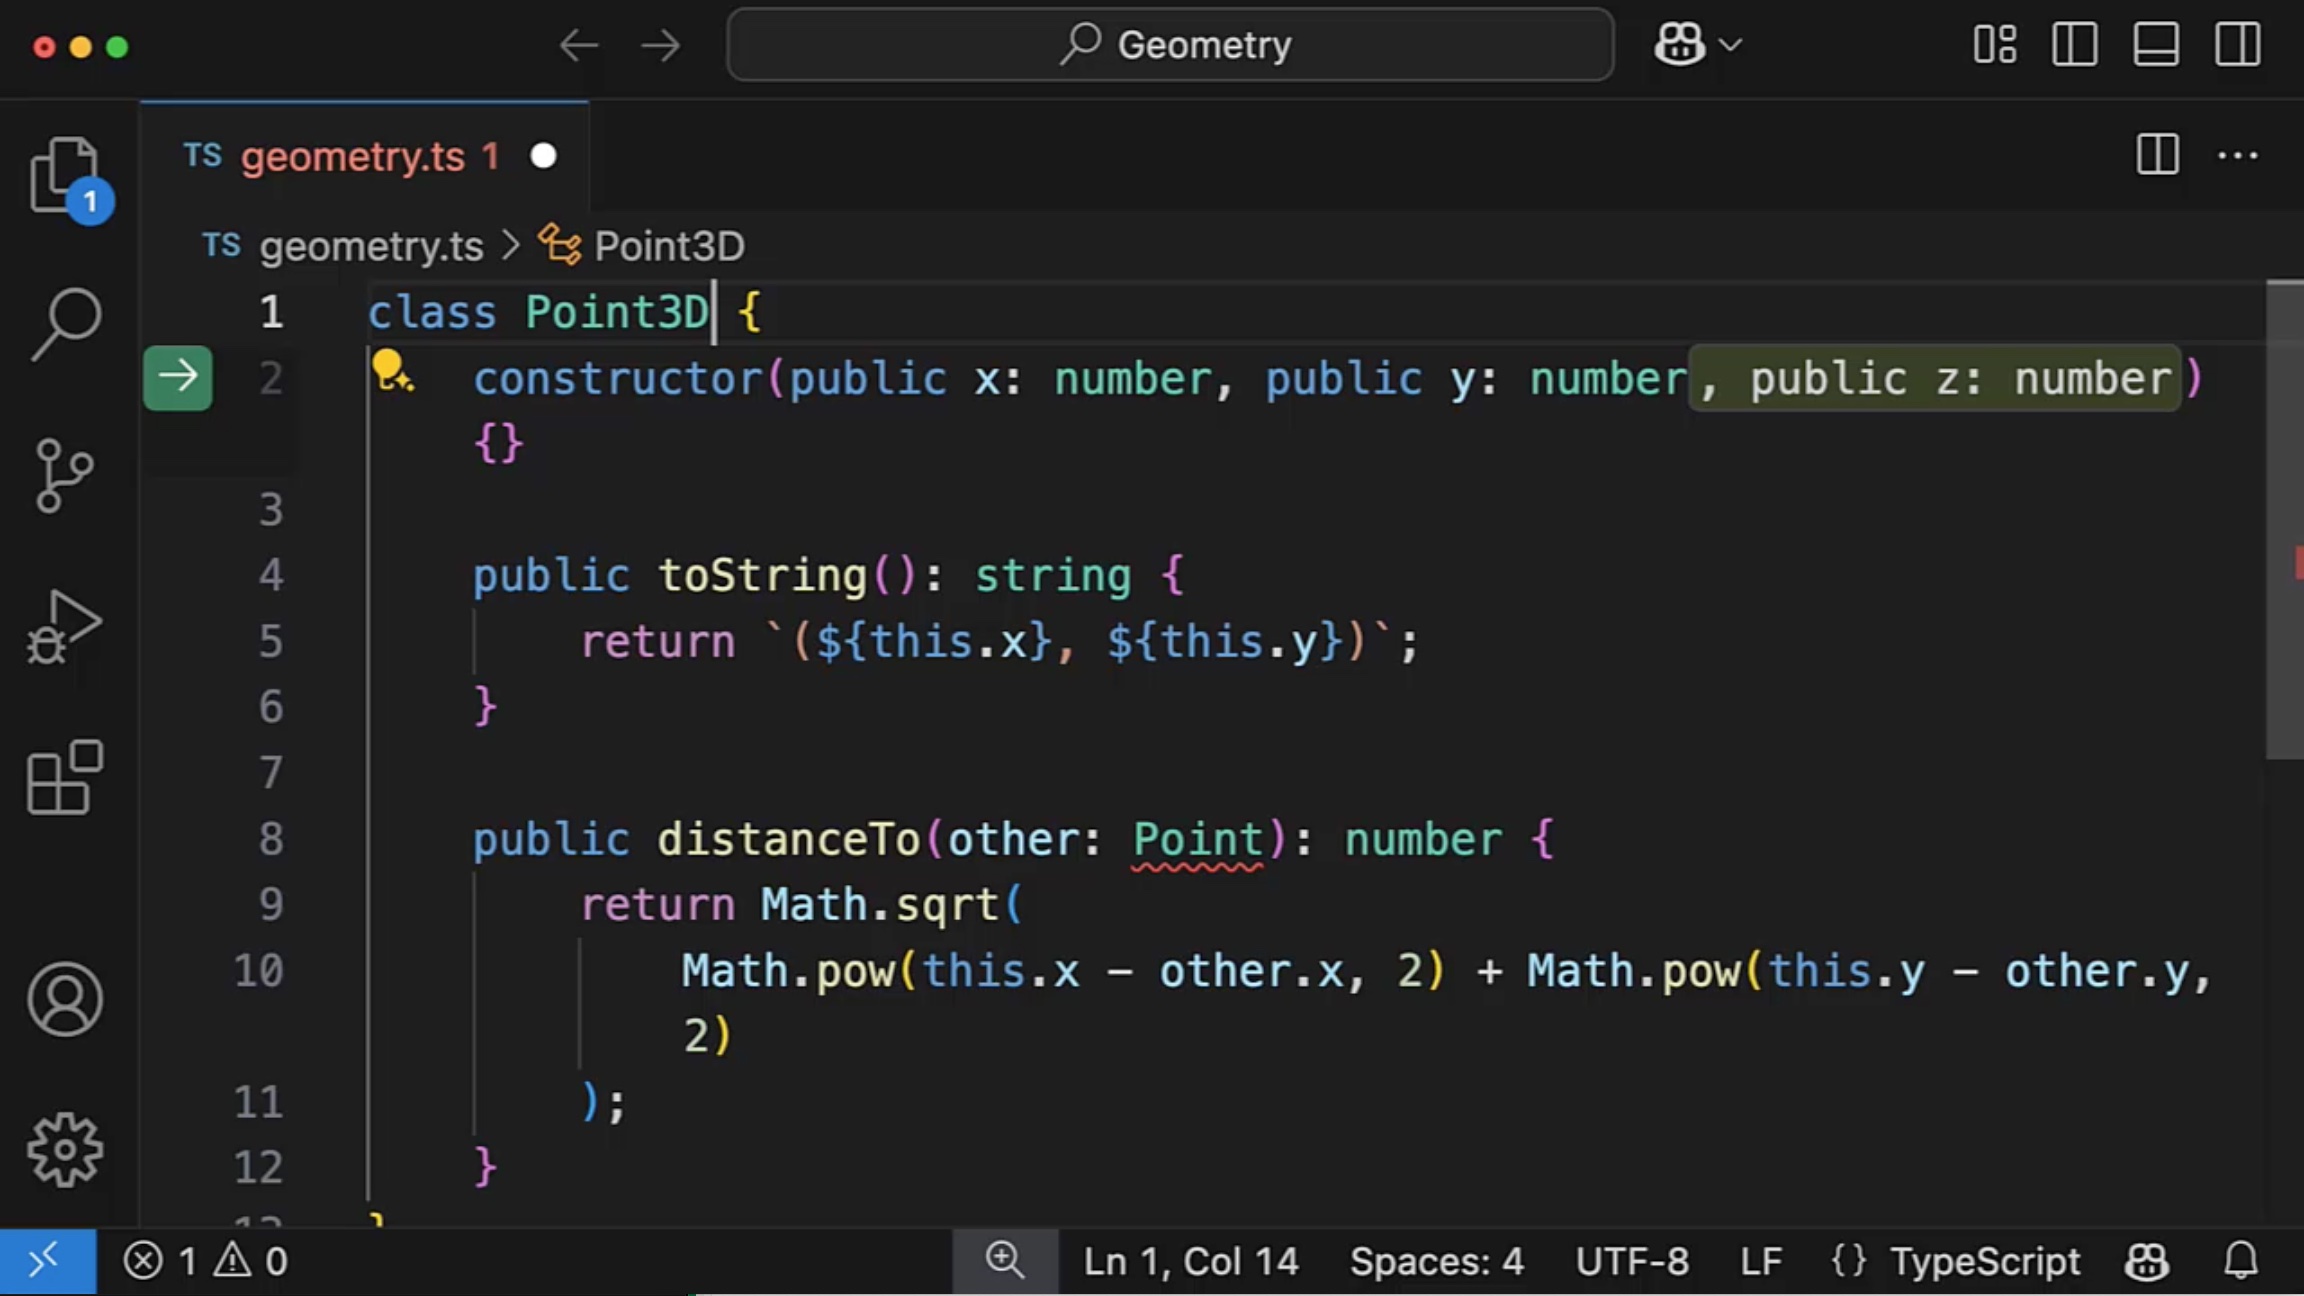Screen dimensions: 2304x1296
Task: Change encoding via UTF-8
Action: (1632, 1261)
